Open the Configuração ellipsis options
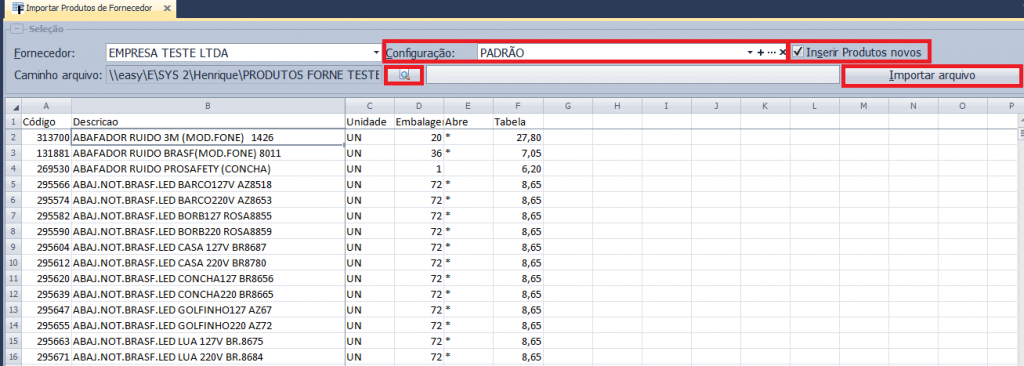 771,52
